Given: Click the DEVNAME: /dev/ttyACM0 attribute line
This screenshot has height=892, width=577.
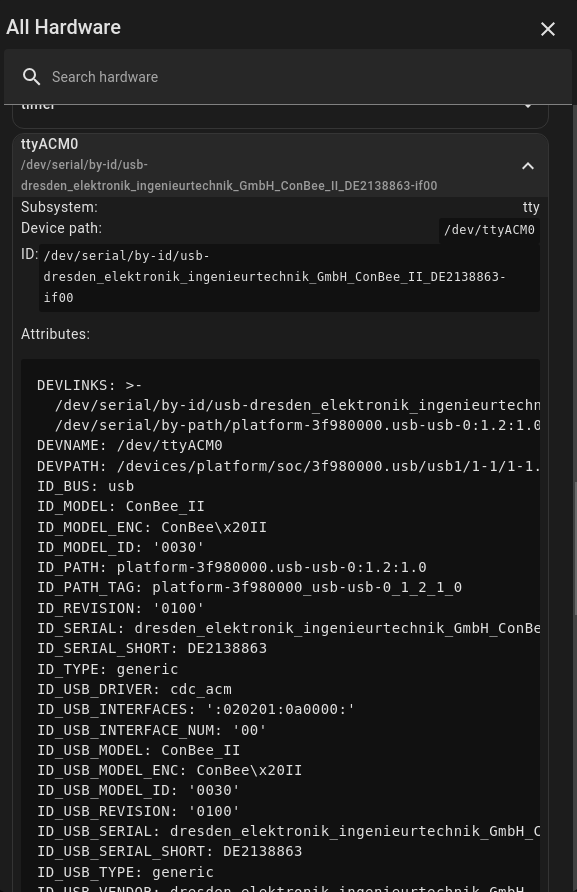Looking at the screenshot, I should pyautogui.click(x=130, y=445).
